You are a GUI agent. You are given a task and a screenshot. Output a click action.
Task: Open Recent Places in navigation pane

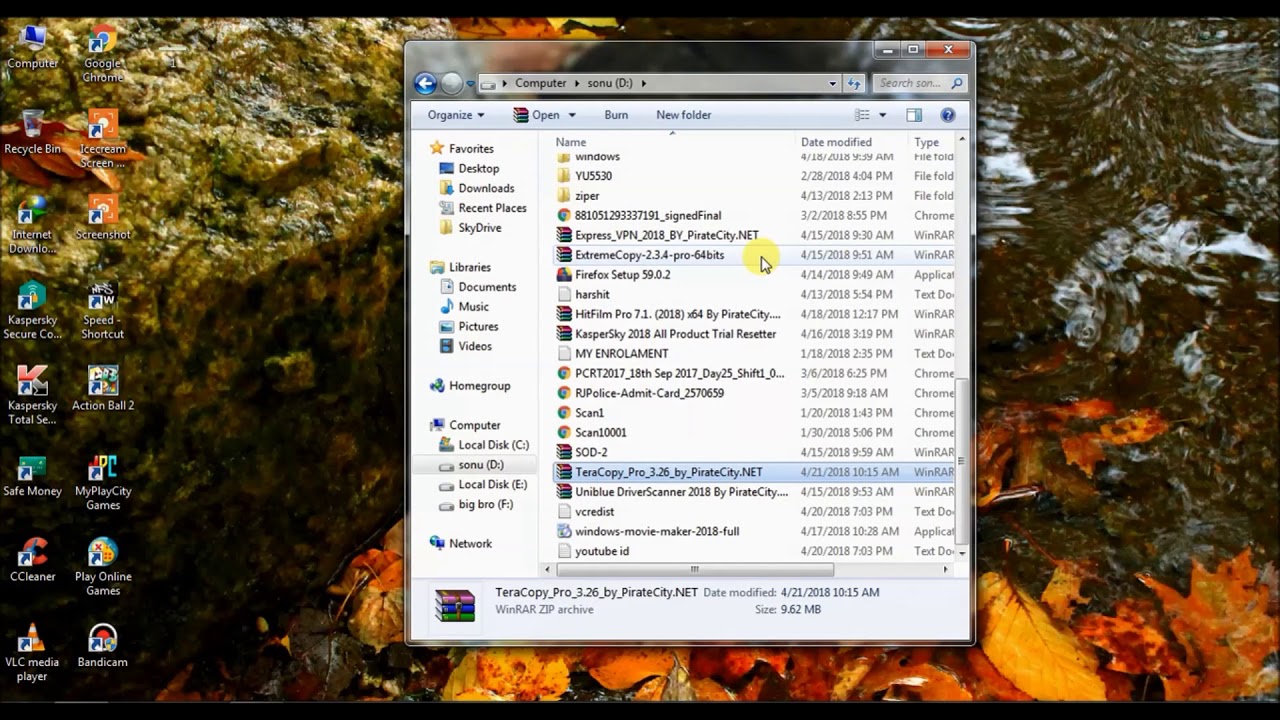click(492, 208)
